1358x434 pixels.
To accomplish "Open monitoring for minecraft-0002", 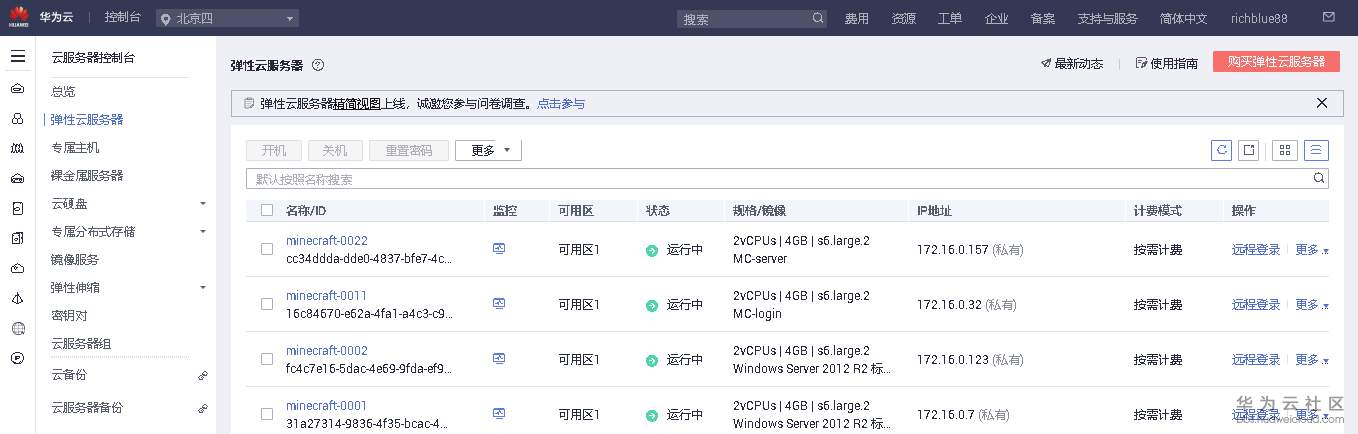I will (x=499, y=358).
